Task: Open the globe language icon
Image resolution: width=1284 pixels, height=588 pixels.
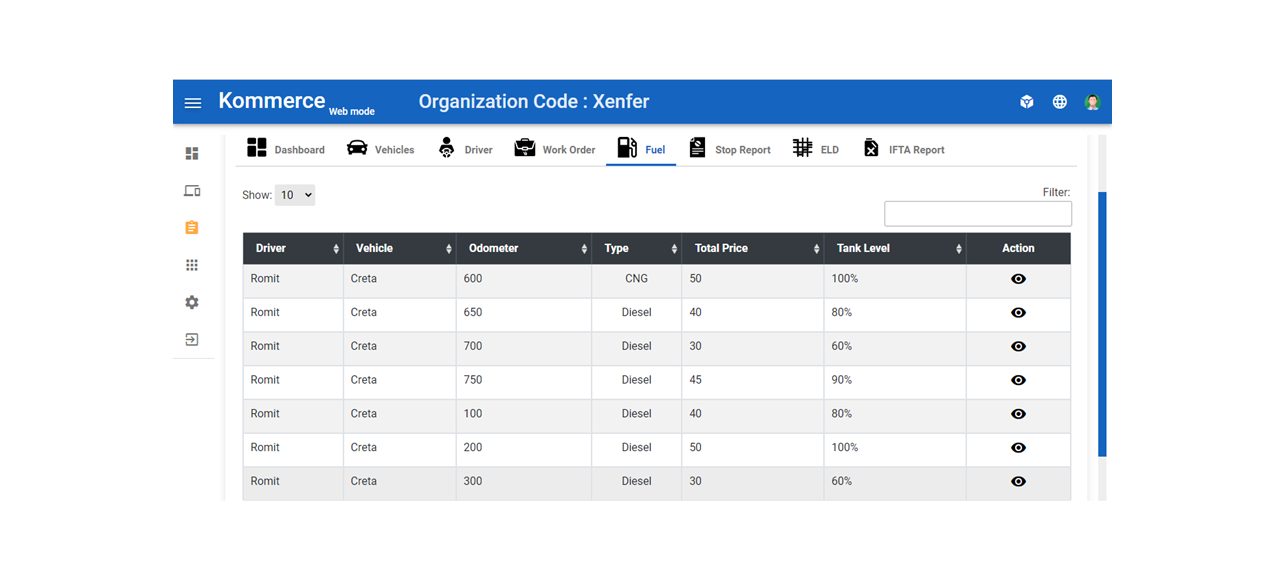Action: click(x=1060, y=102)
